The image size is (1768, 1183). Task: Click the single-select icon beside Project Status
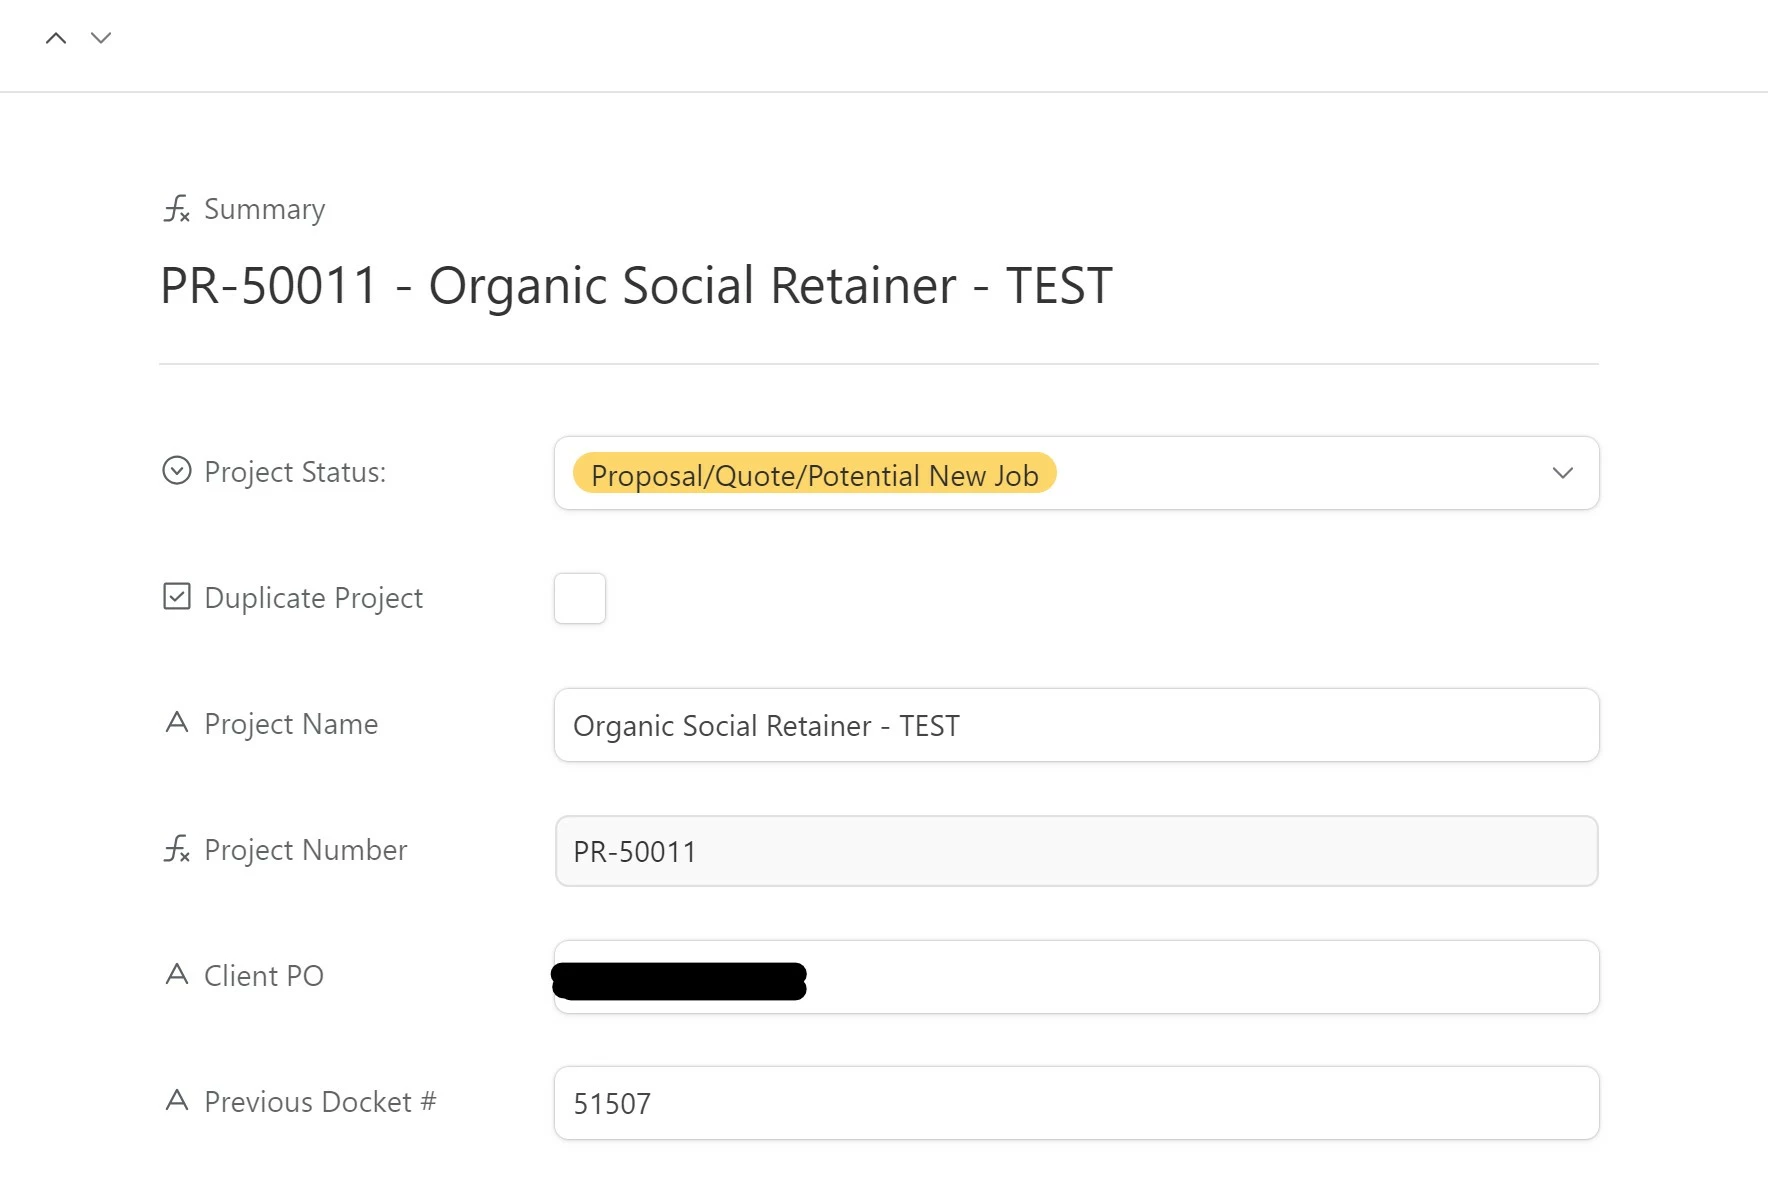[x=177, y=470]
